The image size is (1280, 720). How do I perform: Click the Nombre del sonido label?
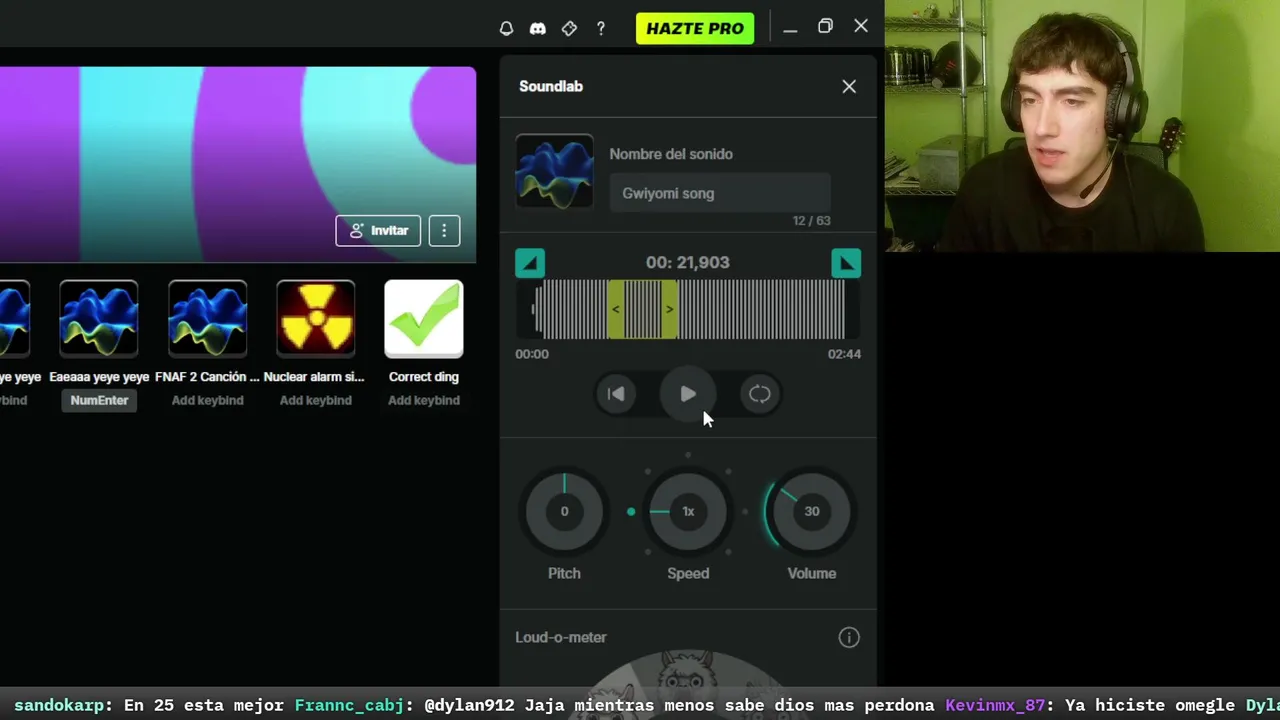point(671,154)
